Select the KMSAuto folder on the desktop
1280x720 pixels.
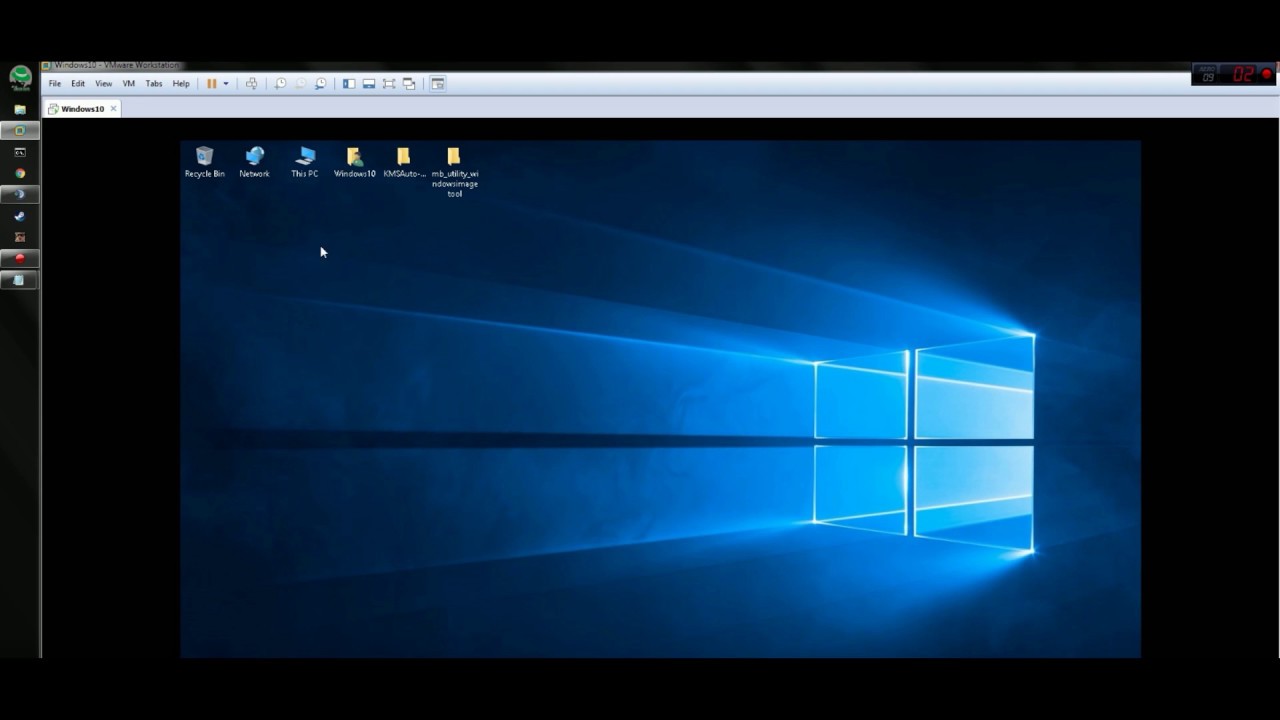click(x=404, y=162)
